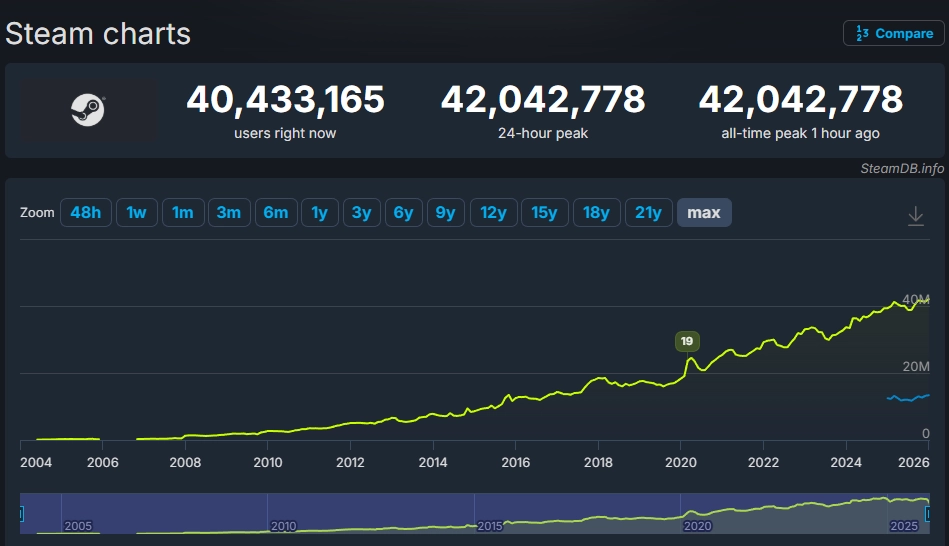Click the left navigator range handle
Viewport: 949px width, 546px height.
[x=21, y=514]
